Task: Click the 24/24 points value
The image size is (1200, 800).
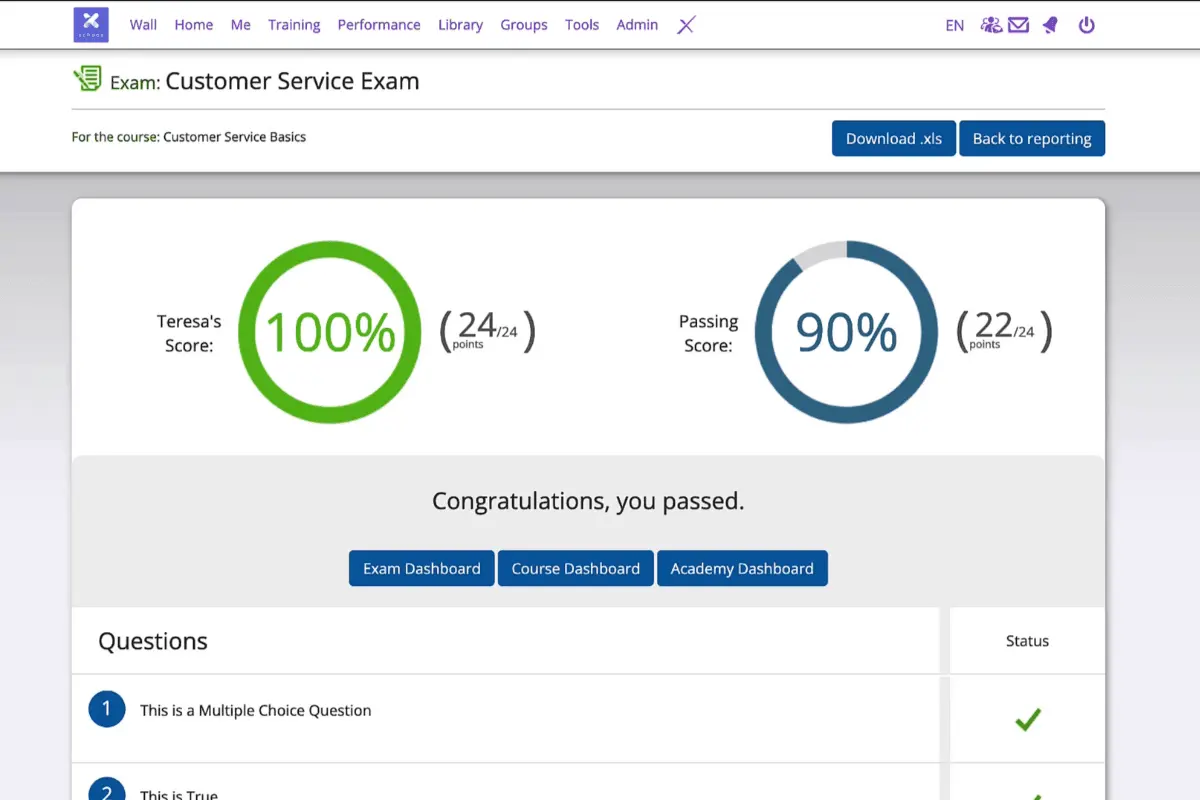Action: click(x=487, y=330)
